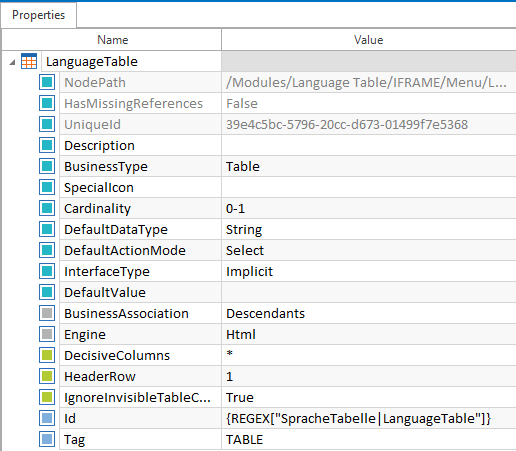Click the green icon next to HeaderRow
Viewport: 516px width, 451px height.
coord(47,376)
